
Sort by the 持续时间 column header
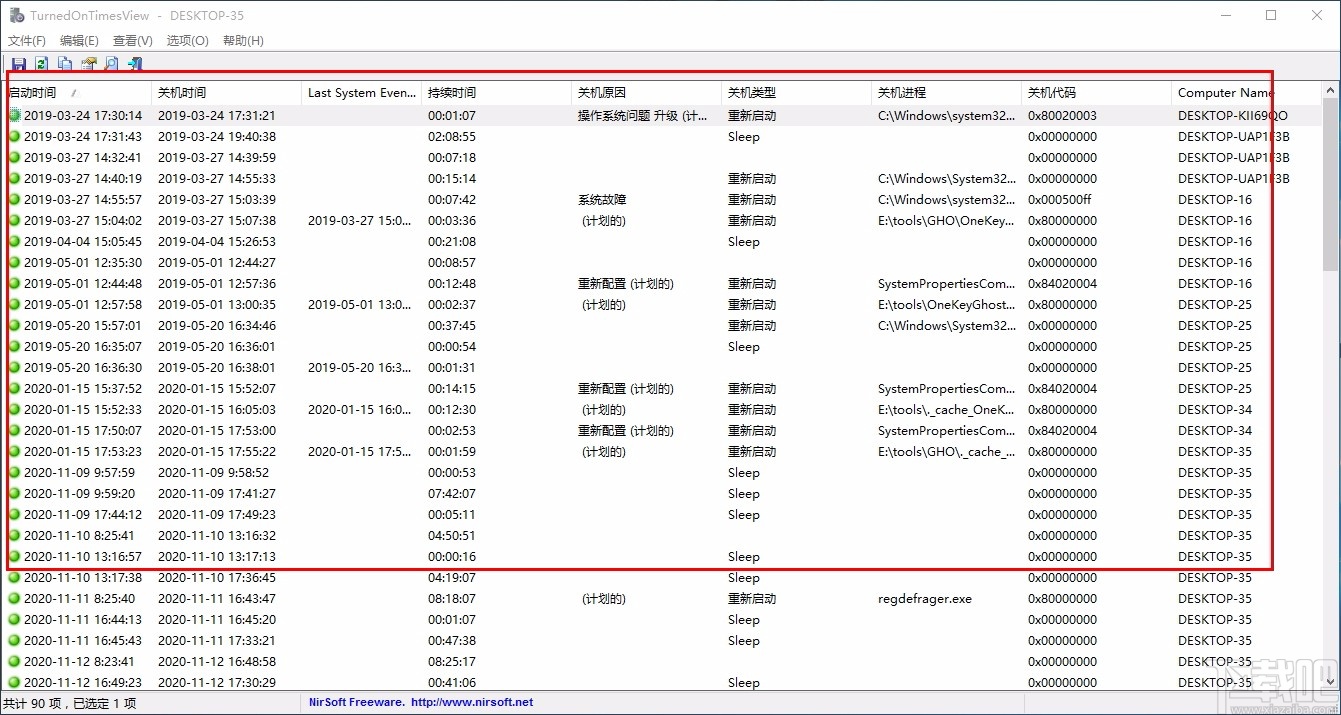[496, 93]
